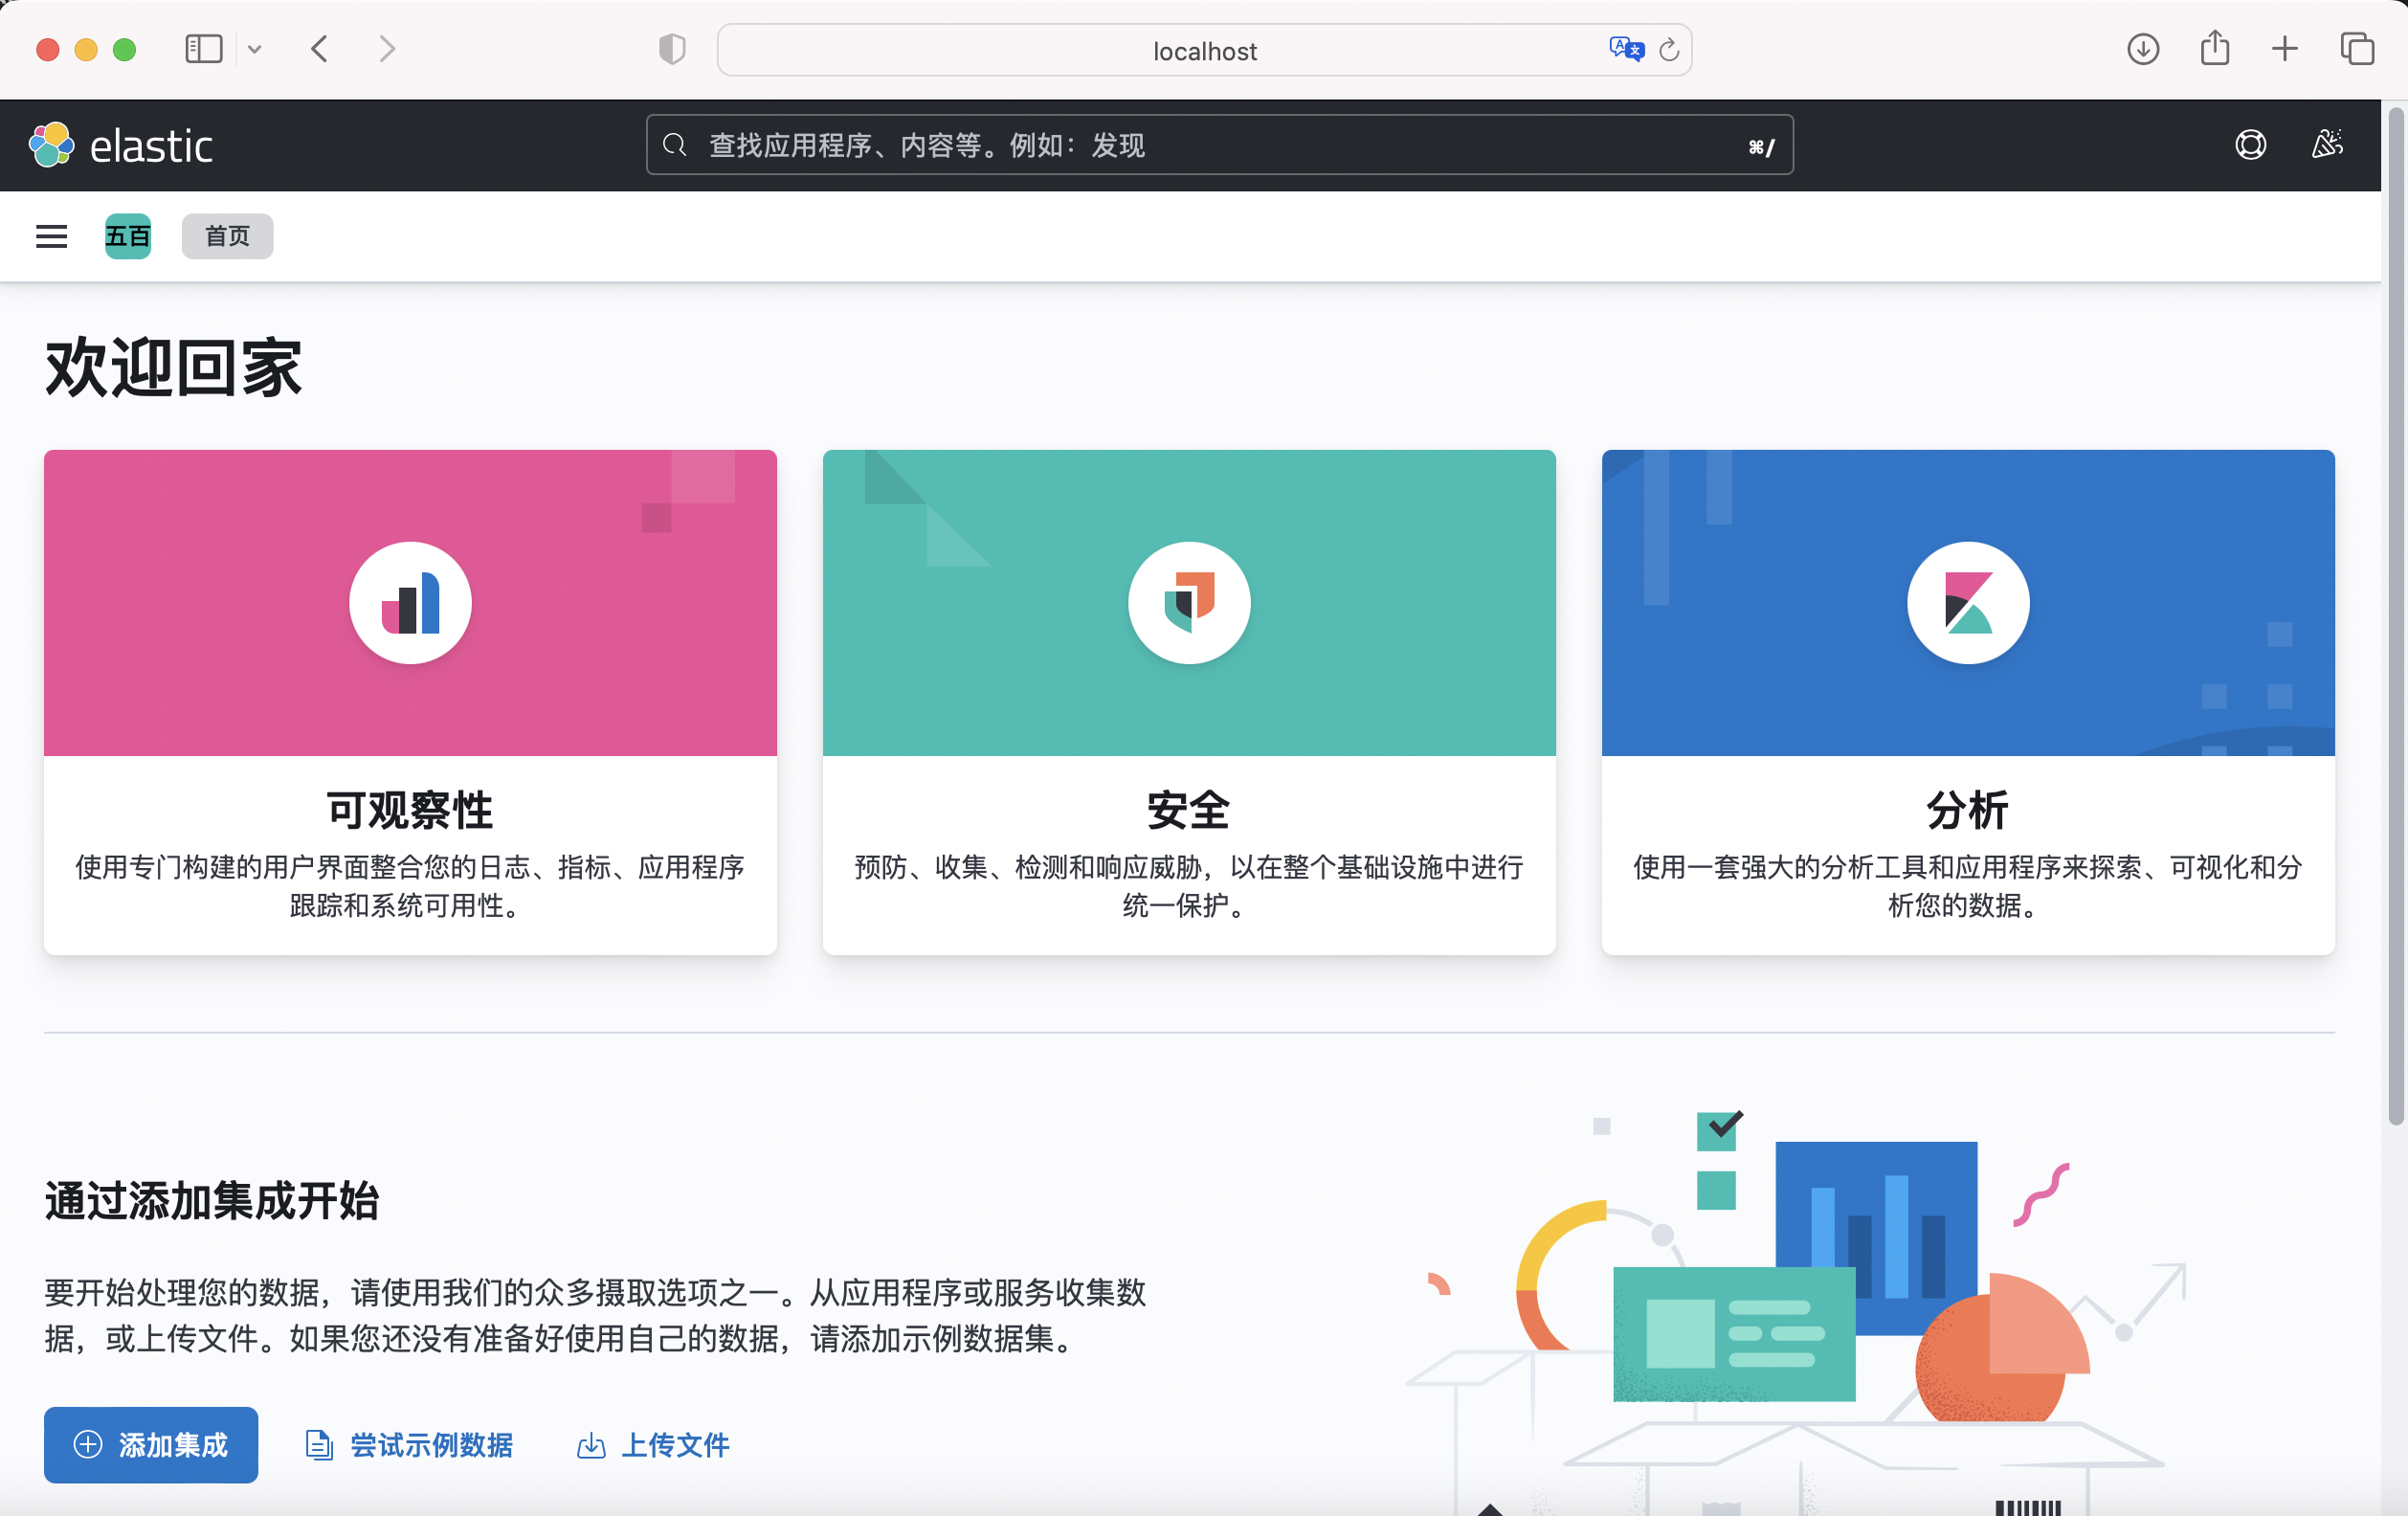Open the help lifebuoy icon menu
The width and height of the screenshot is (2408, 1516).
tap(2250, 145)
